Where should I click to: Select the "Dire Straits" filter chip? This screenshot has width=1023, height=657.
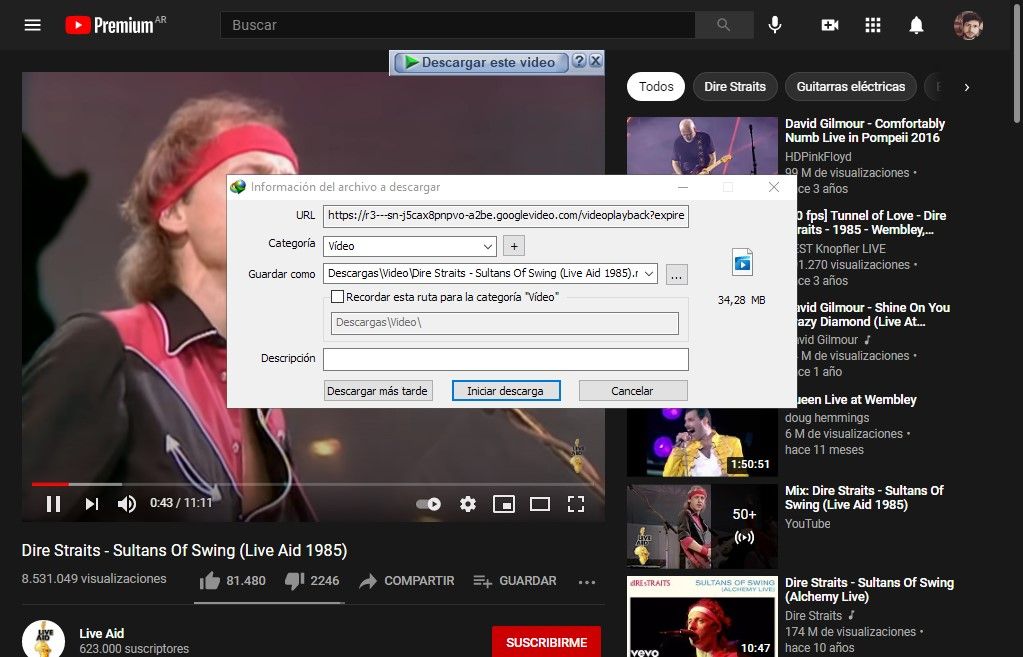734,87
